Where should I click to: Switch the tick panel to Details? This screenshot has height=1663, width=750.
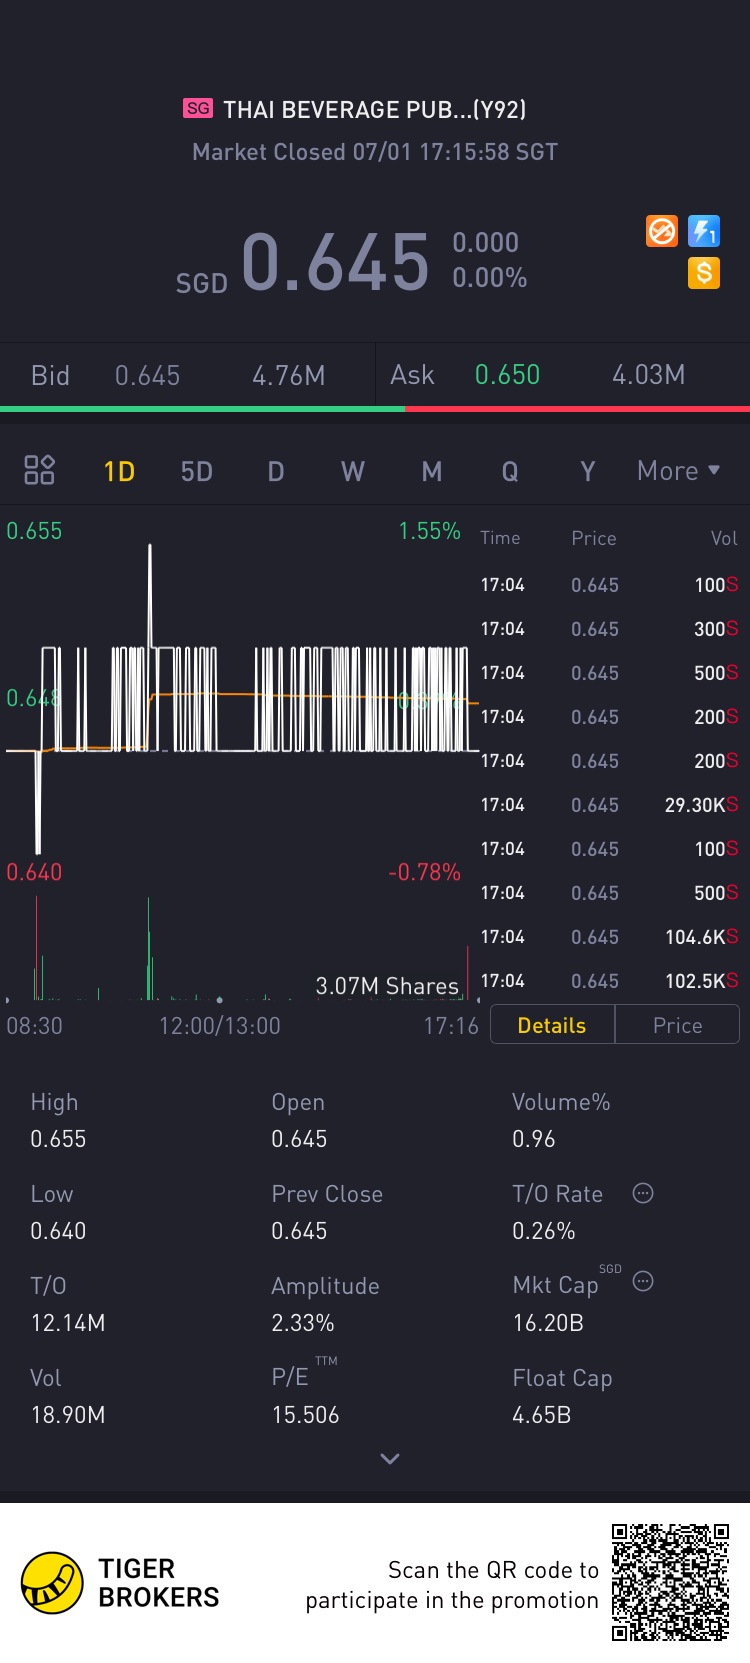(552, 1025)
